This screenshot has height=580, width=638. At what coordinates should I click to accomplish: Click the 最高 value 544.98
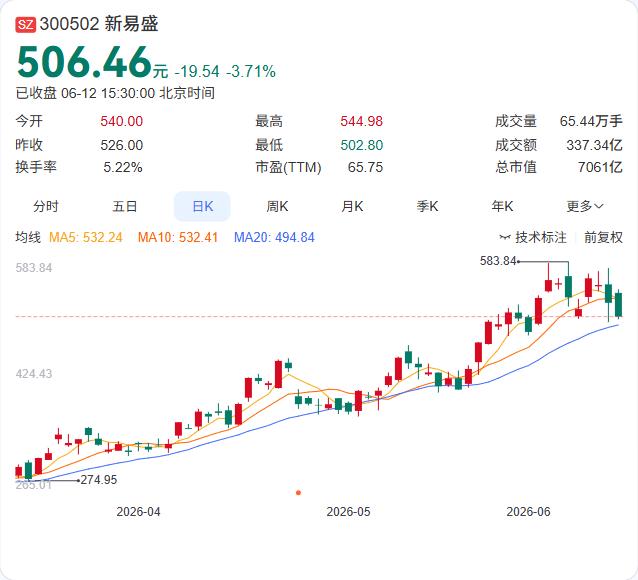(x=361, y=121)
